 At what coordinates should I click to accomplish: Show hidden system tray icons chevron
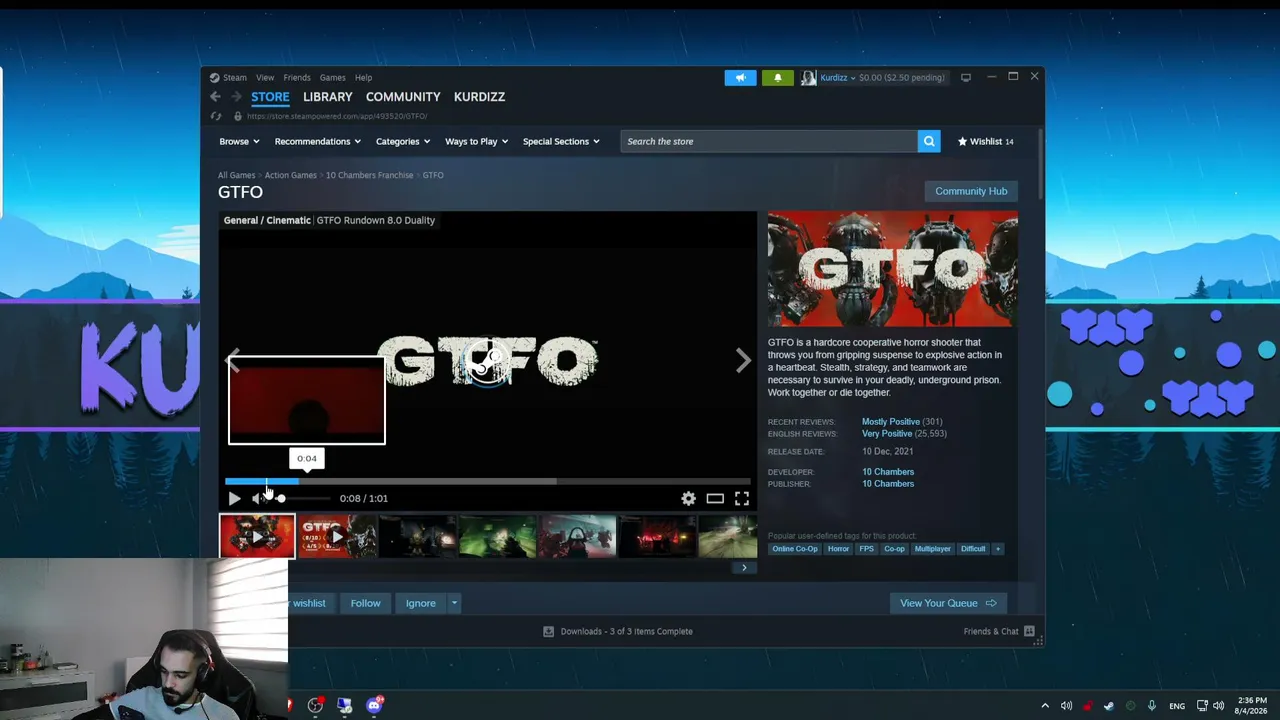1045,706
